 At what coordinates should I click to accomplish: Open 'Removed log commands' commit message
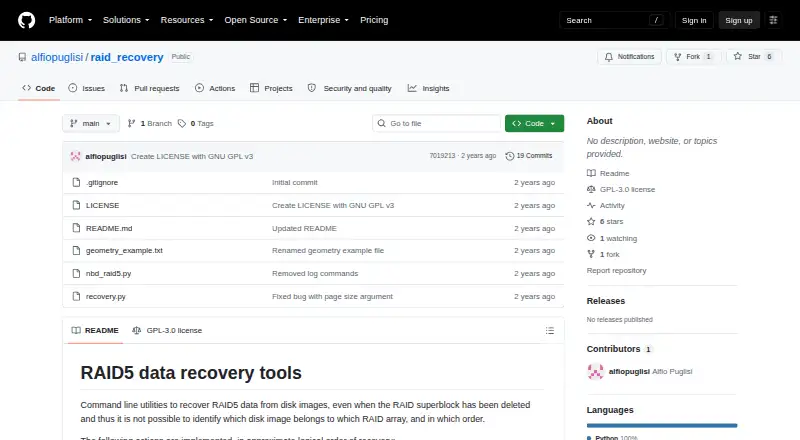tap(315, 274)
